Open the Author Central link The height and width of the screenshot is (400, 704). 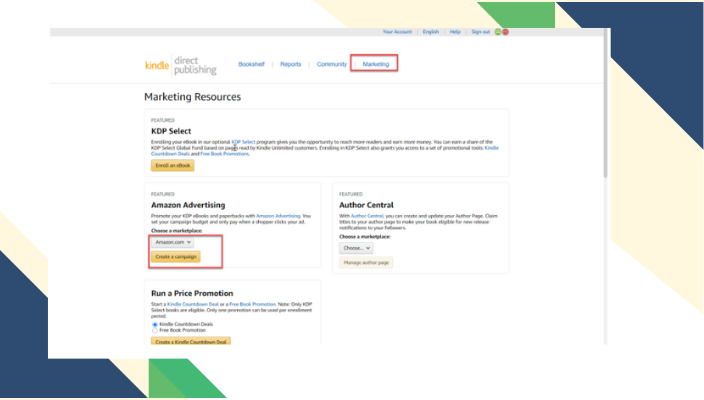(x=367, y=216)
